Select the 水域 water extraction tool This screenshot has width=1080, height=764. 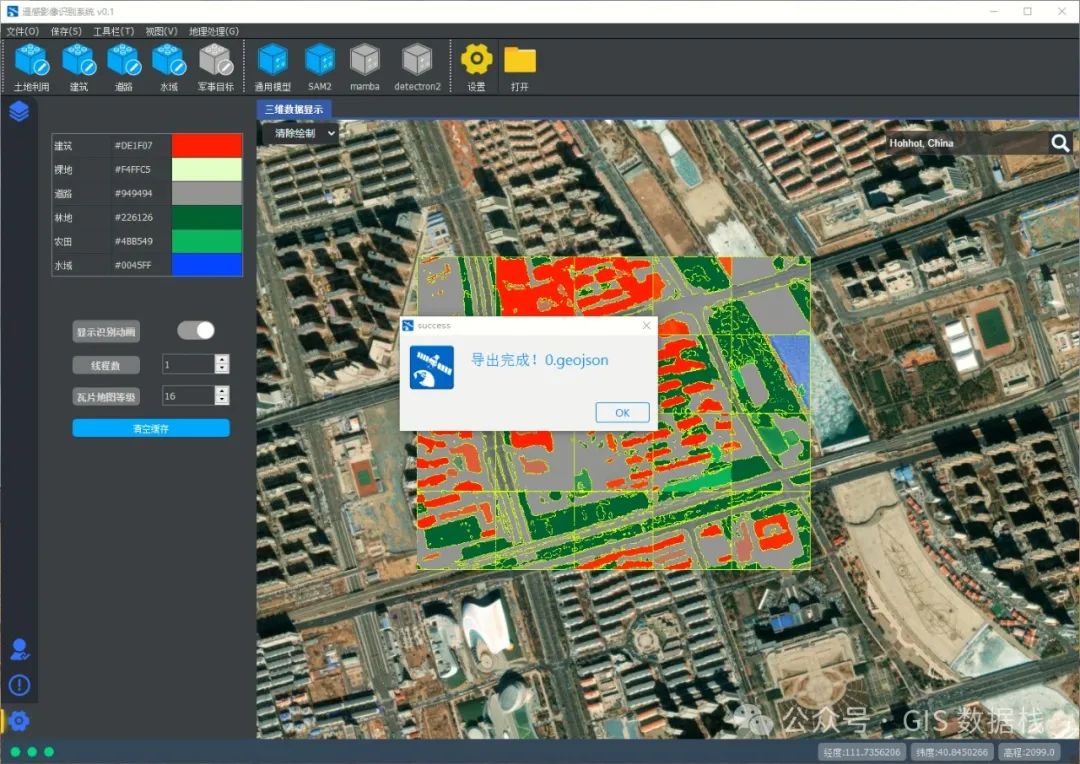(x=169, y=67)
